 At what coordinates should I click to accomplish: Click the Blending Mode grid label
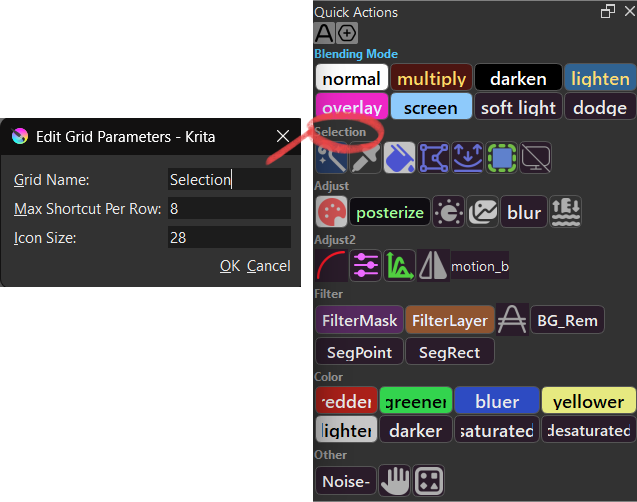[x=356, y=54]
